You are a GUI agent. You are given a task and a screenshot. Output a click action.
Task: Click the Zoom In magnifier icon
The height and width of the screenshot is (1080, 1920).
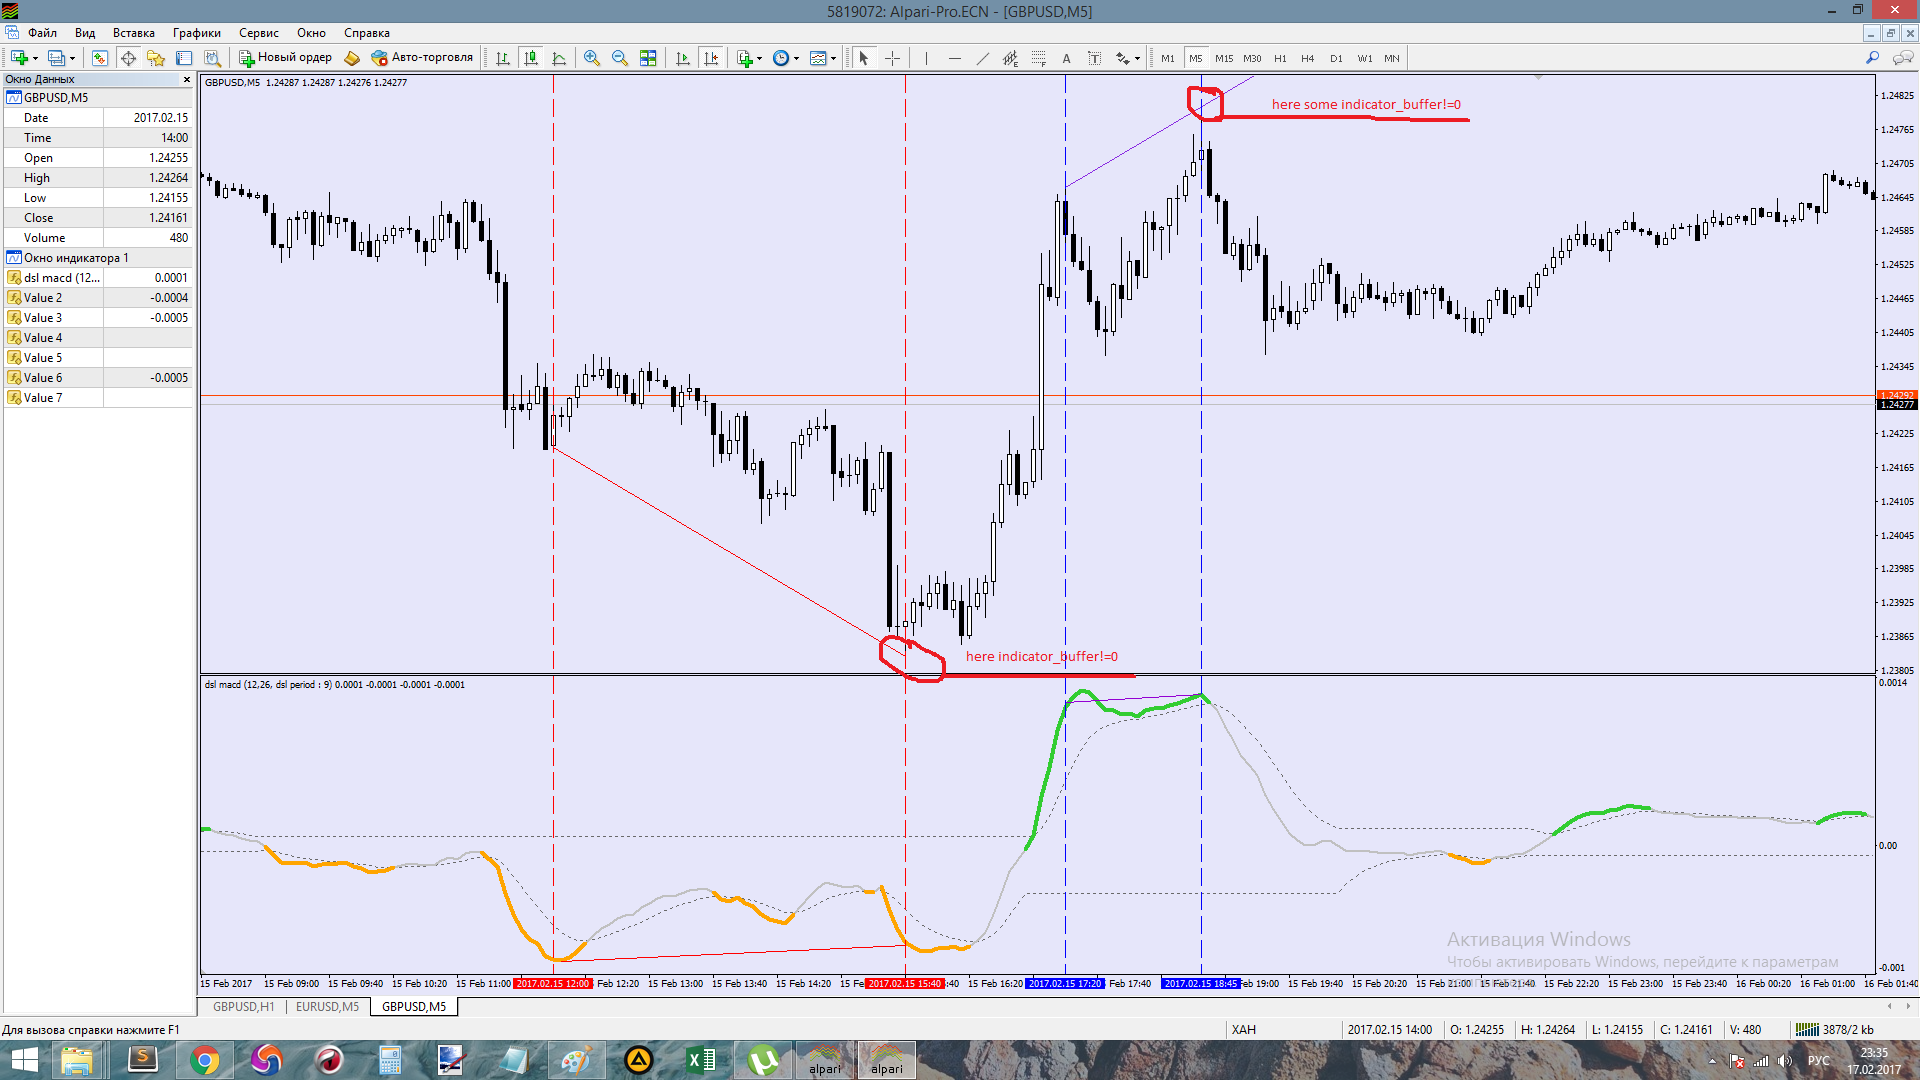point(592,58)
